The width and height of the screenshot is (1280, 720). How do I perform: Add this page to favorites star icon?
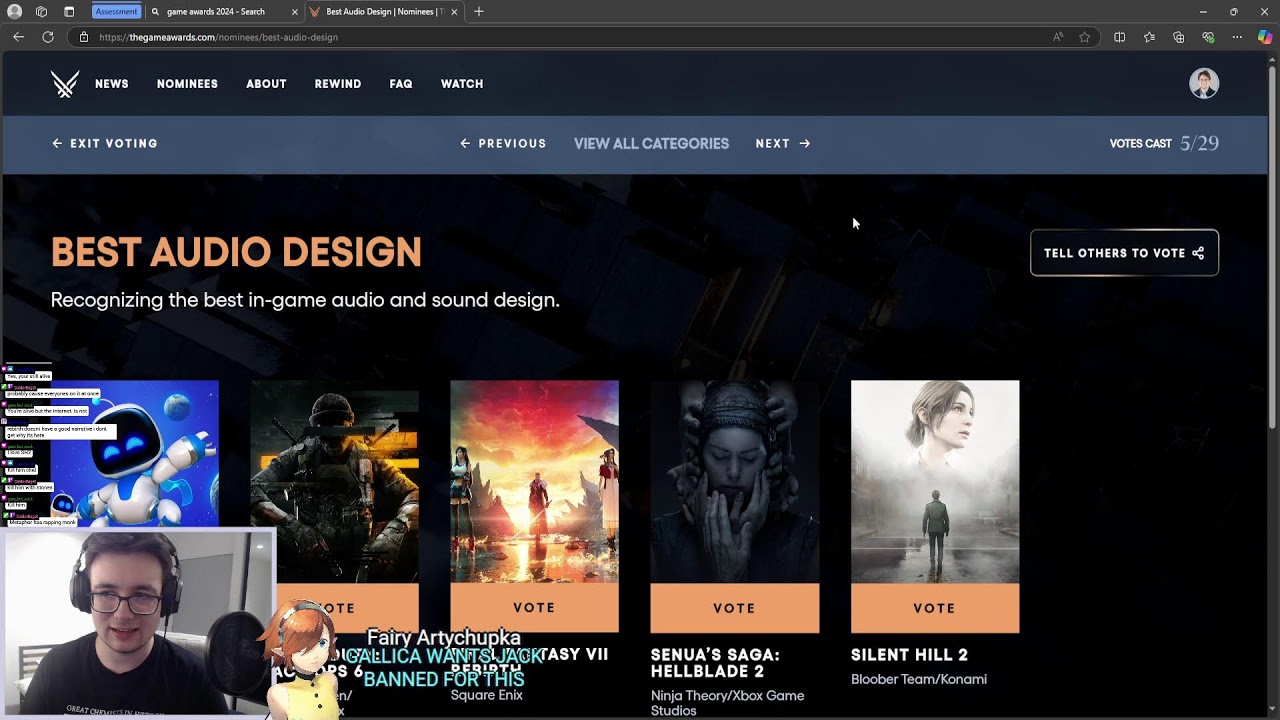click(x=1085, y=37)
